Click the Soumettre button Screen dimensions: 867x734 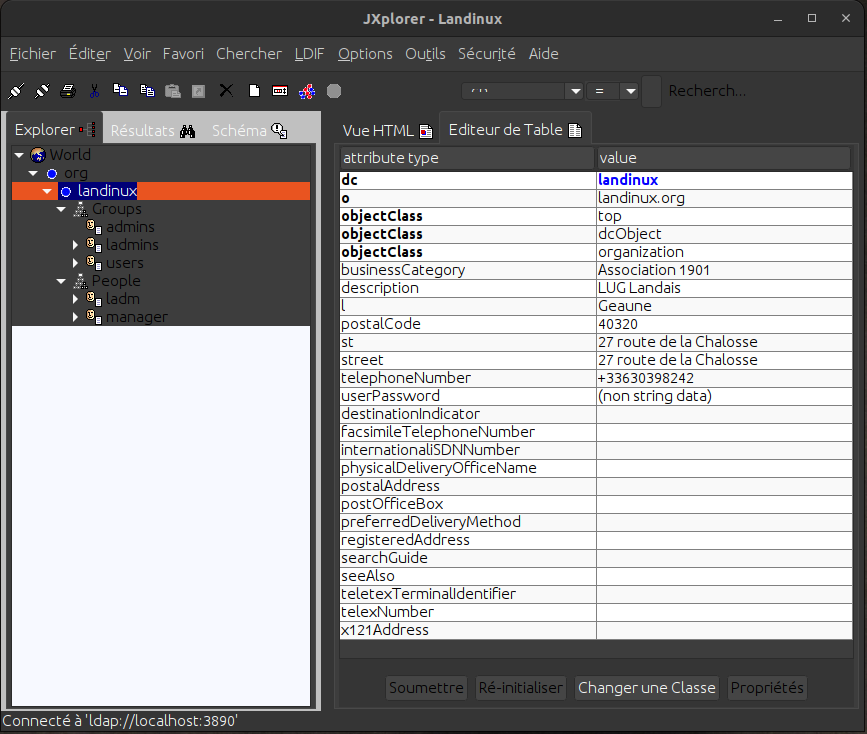pos(426,688)
